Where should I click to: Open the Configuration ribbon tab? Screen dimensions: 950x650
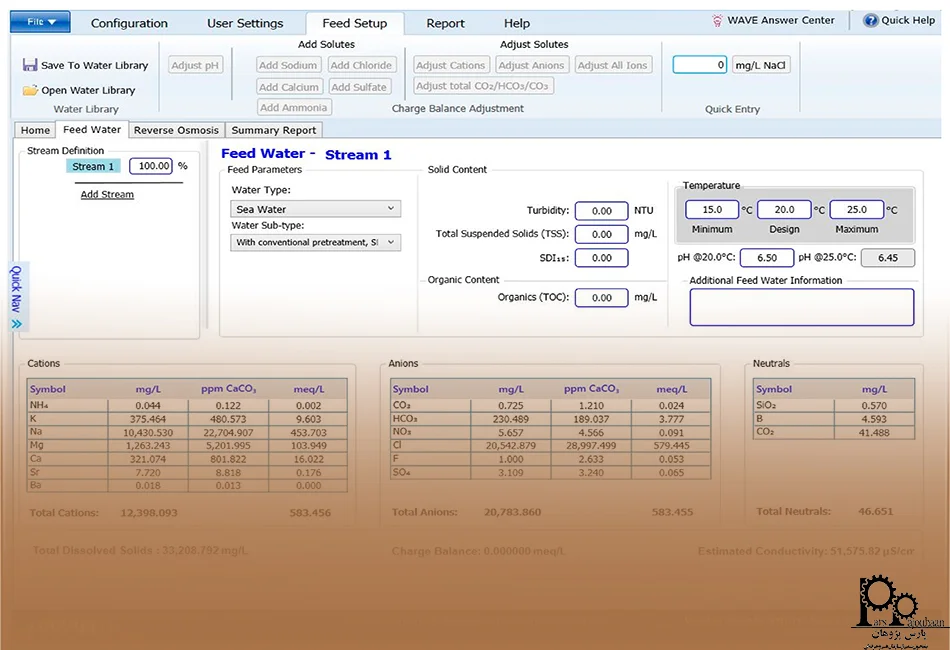pos(129,23)
